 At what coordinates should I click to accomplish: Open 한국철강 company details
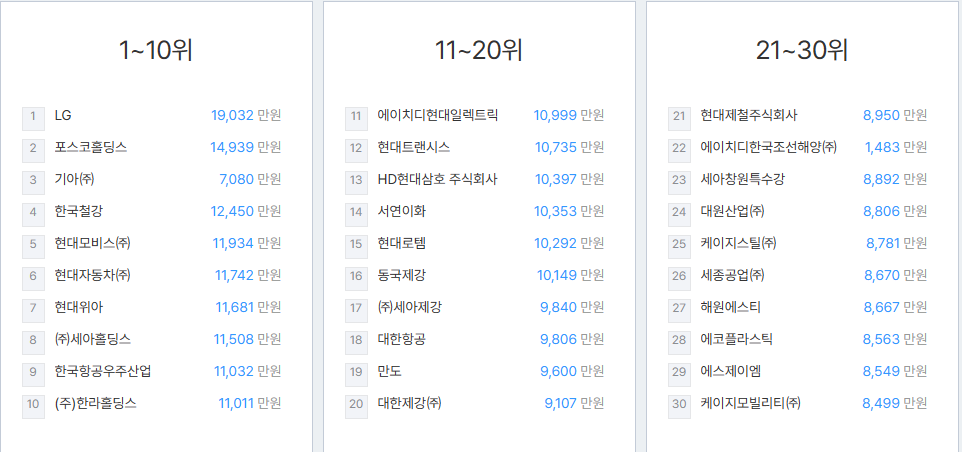coord(79,212)
